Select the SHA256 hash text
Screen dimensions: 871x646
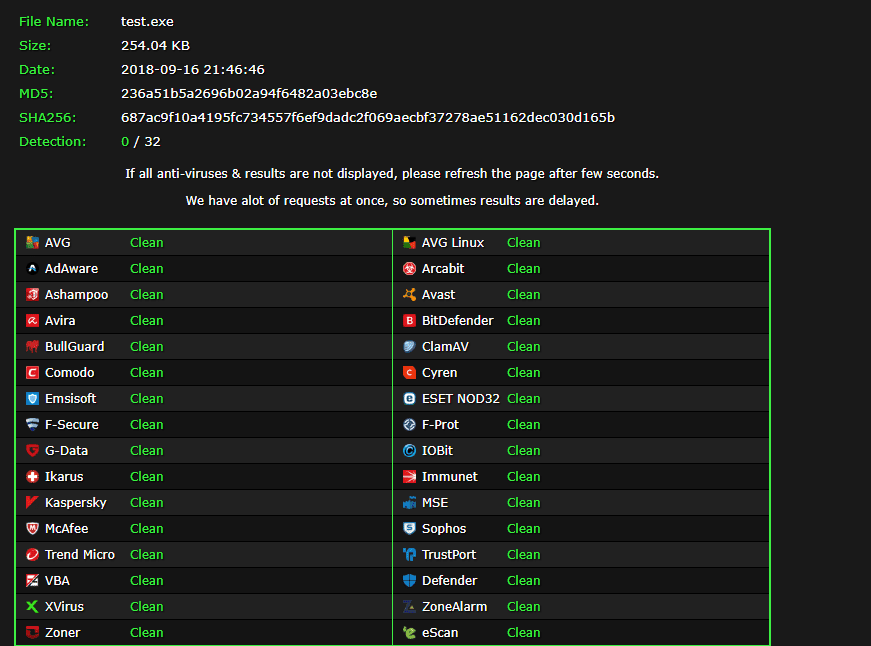tap(368, 117)
